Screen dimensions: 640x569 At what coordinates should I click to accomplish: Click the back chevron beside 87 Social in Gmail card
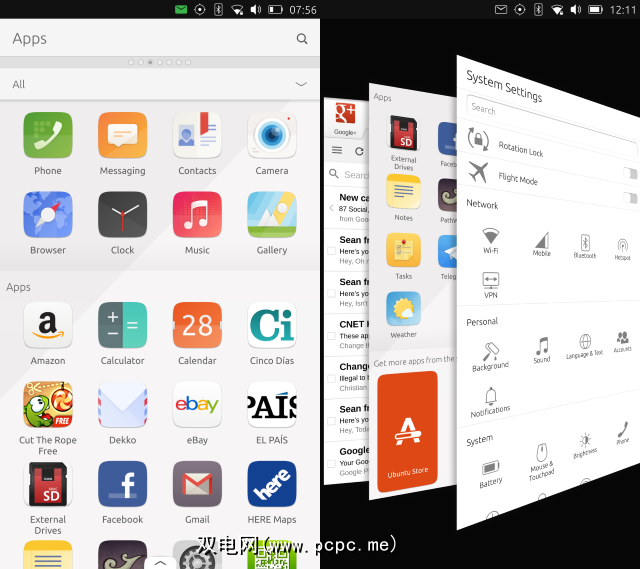coord(331,208)
